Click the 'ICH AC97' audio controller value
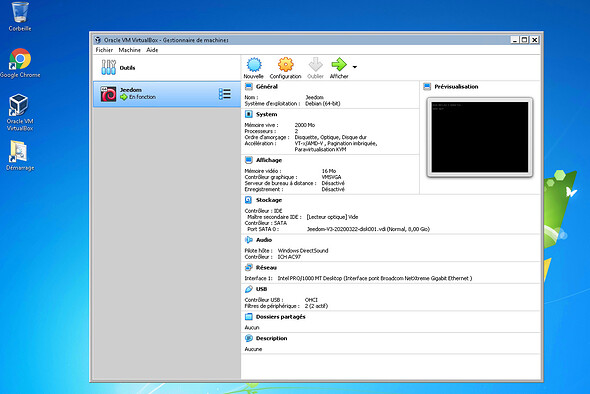The image size is (590, 394). [289, 257]
